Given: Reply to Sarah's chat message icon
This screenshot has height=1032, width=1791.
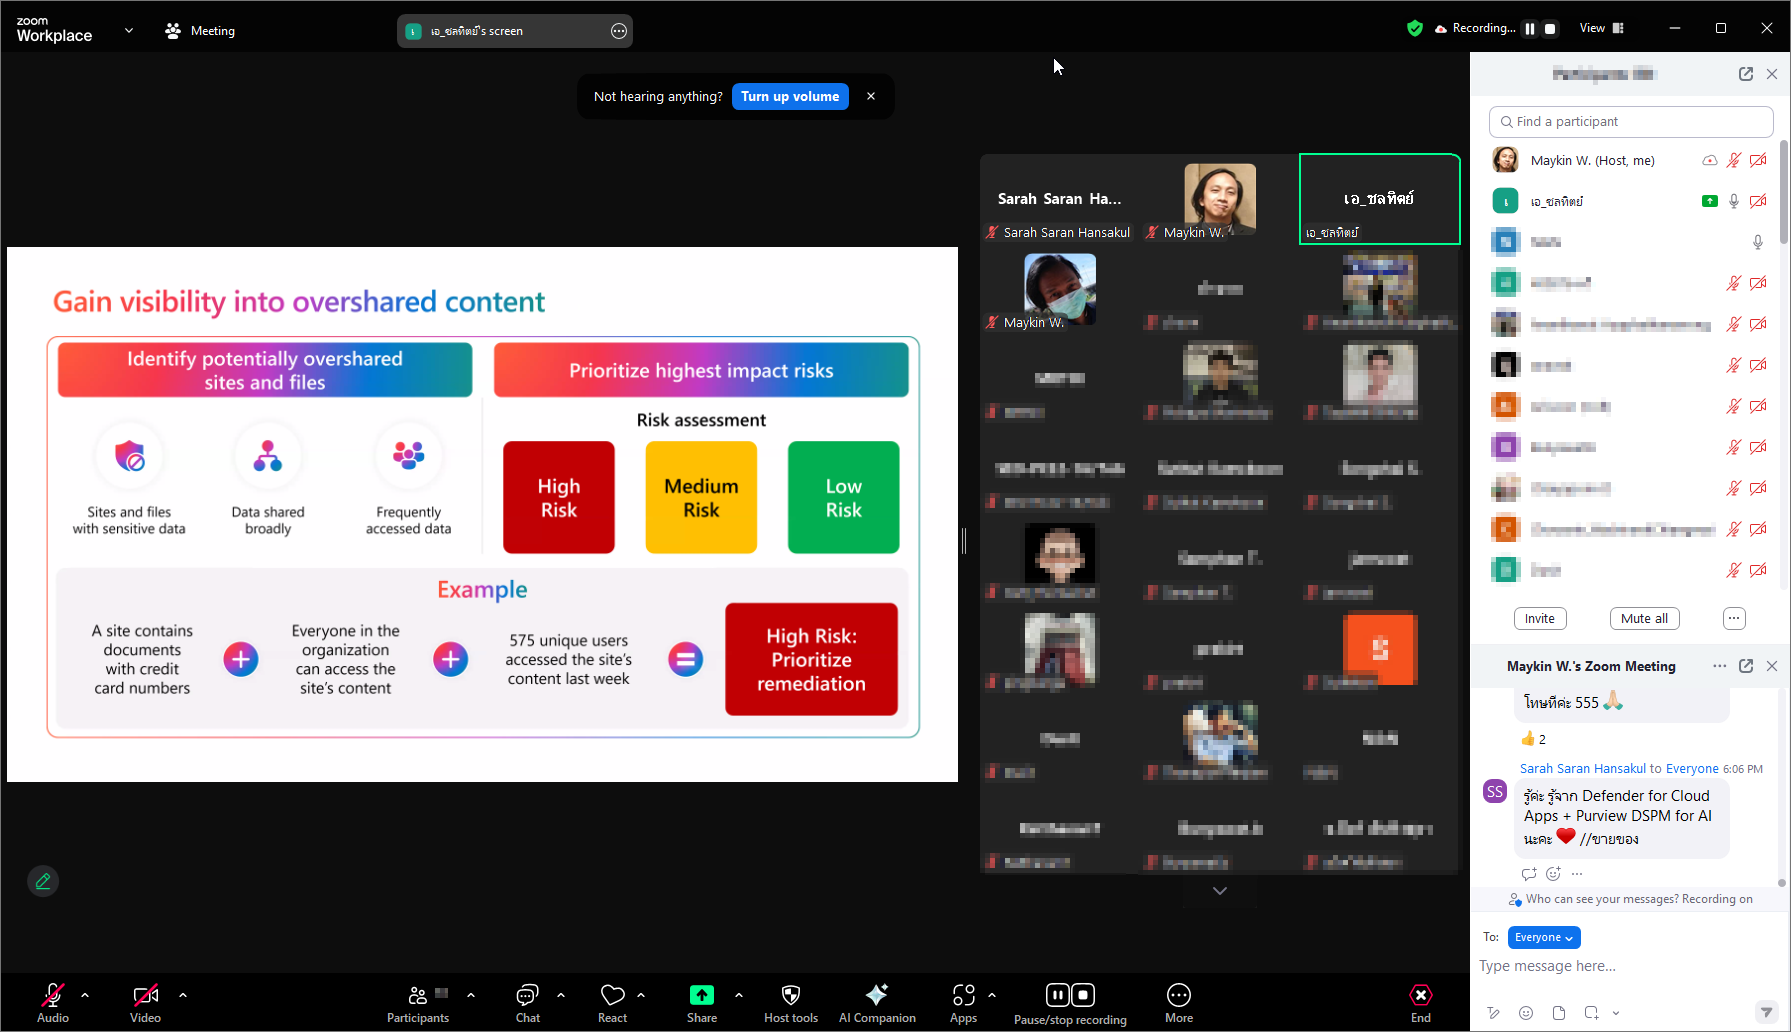Looking at the screenshot, I should (x=1529, y=874).
